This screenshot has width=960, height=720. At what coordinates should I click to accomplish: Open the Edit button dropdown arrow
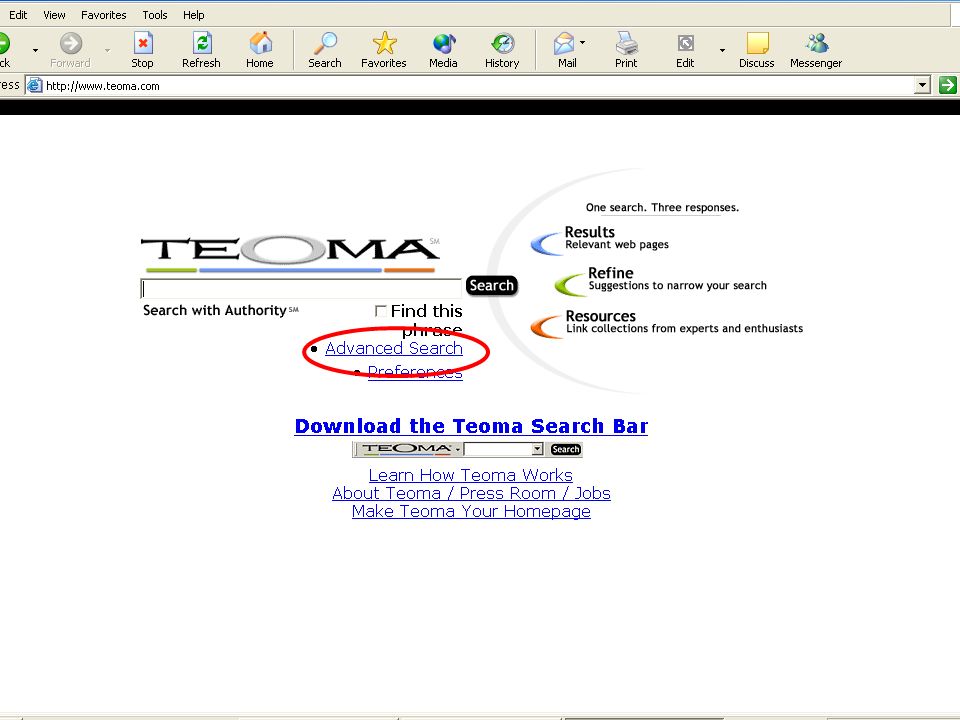pos(722,50)
